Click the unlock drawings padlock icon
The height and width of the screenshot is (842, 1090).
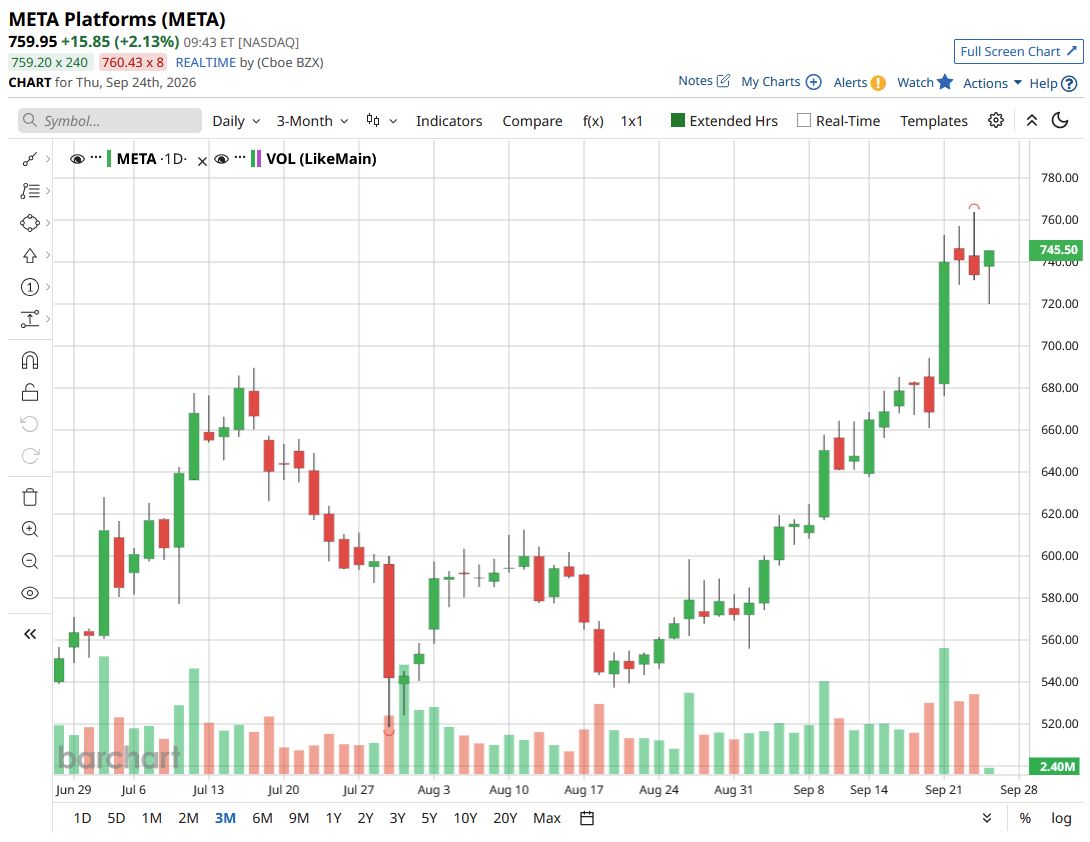(30, 392)
